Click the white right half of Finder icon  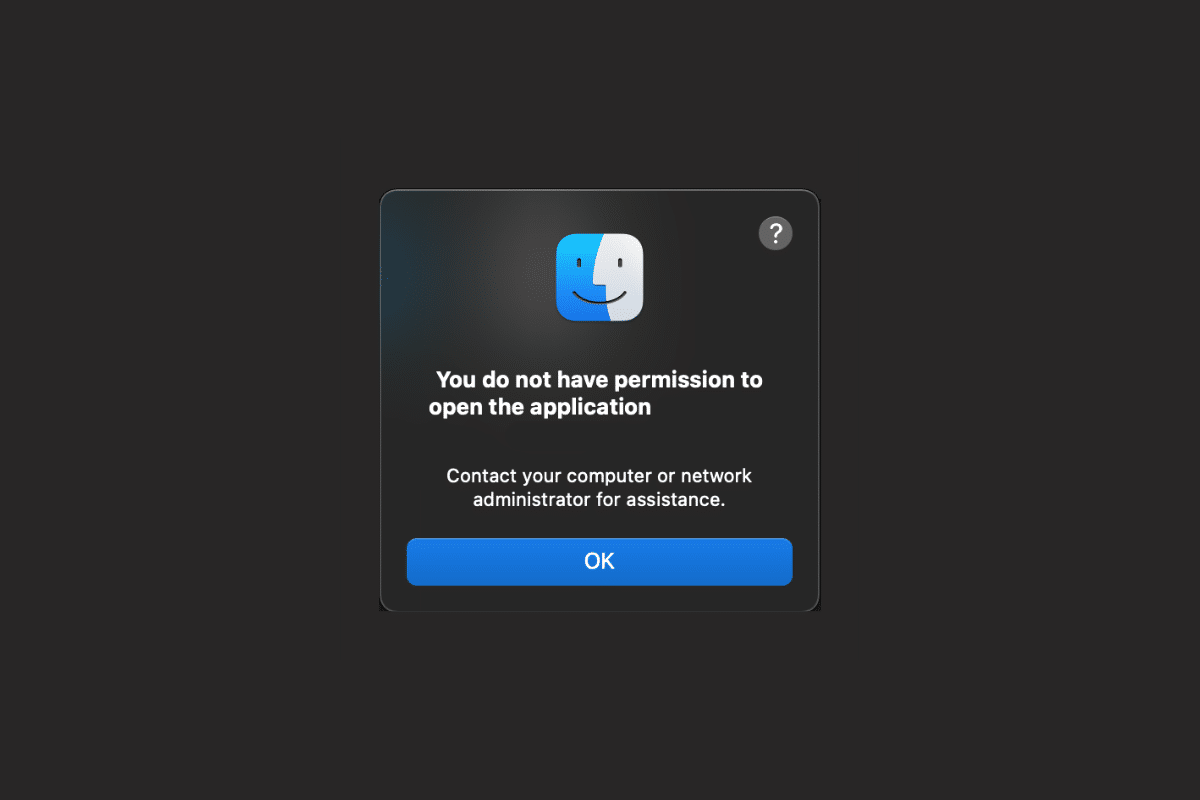(624, 277)
